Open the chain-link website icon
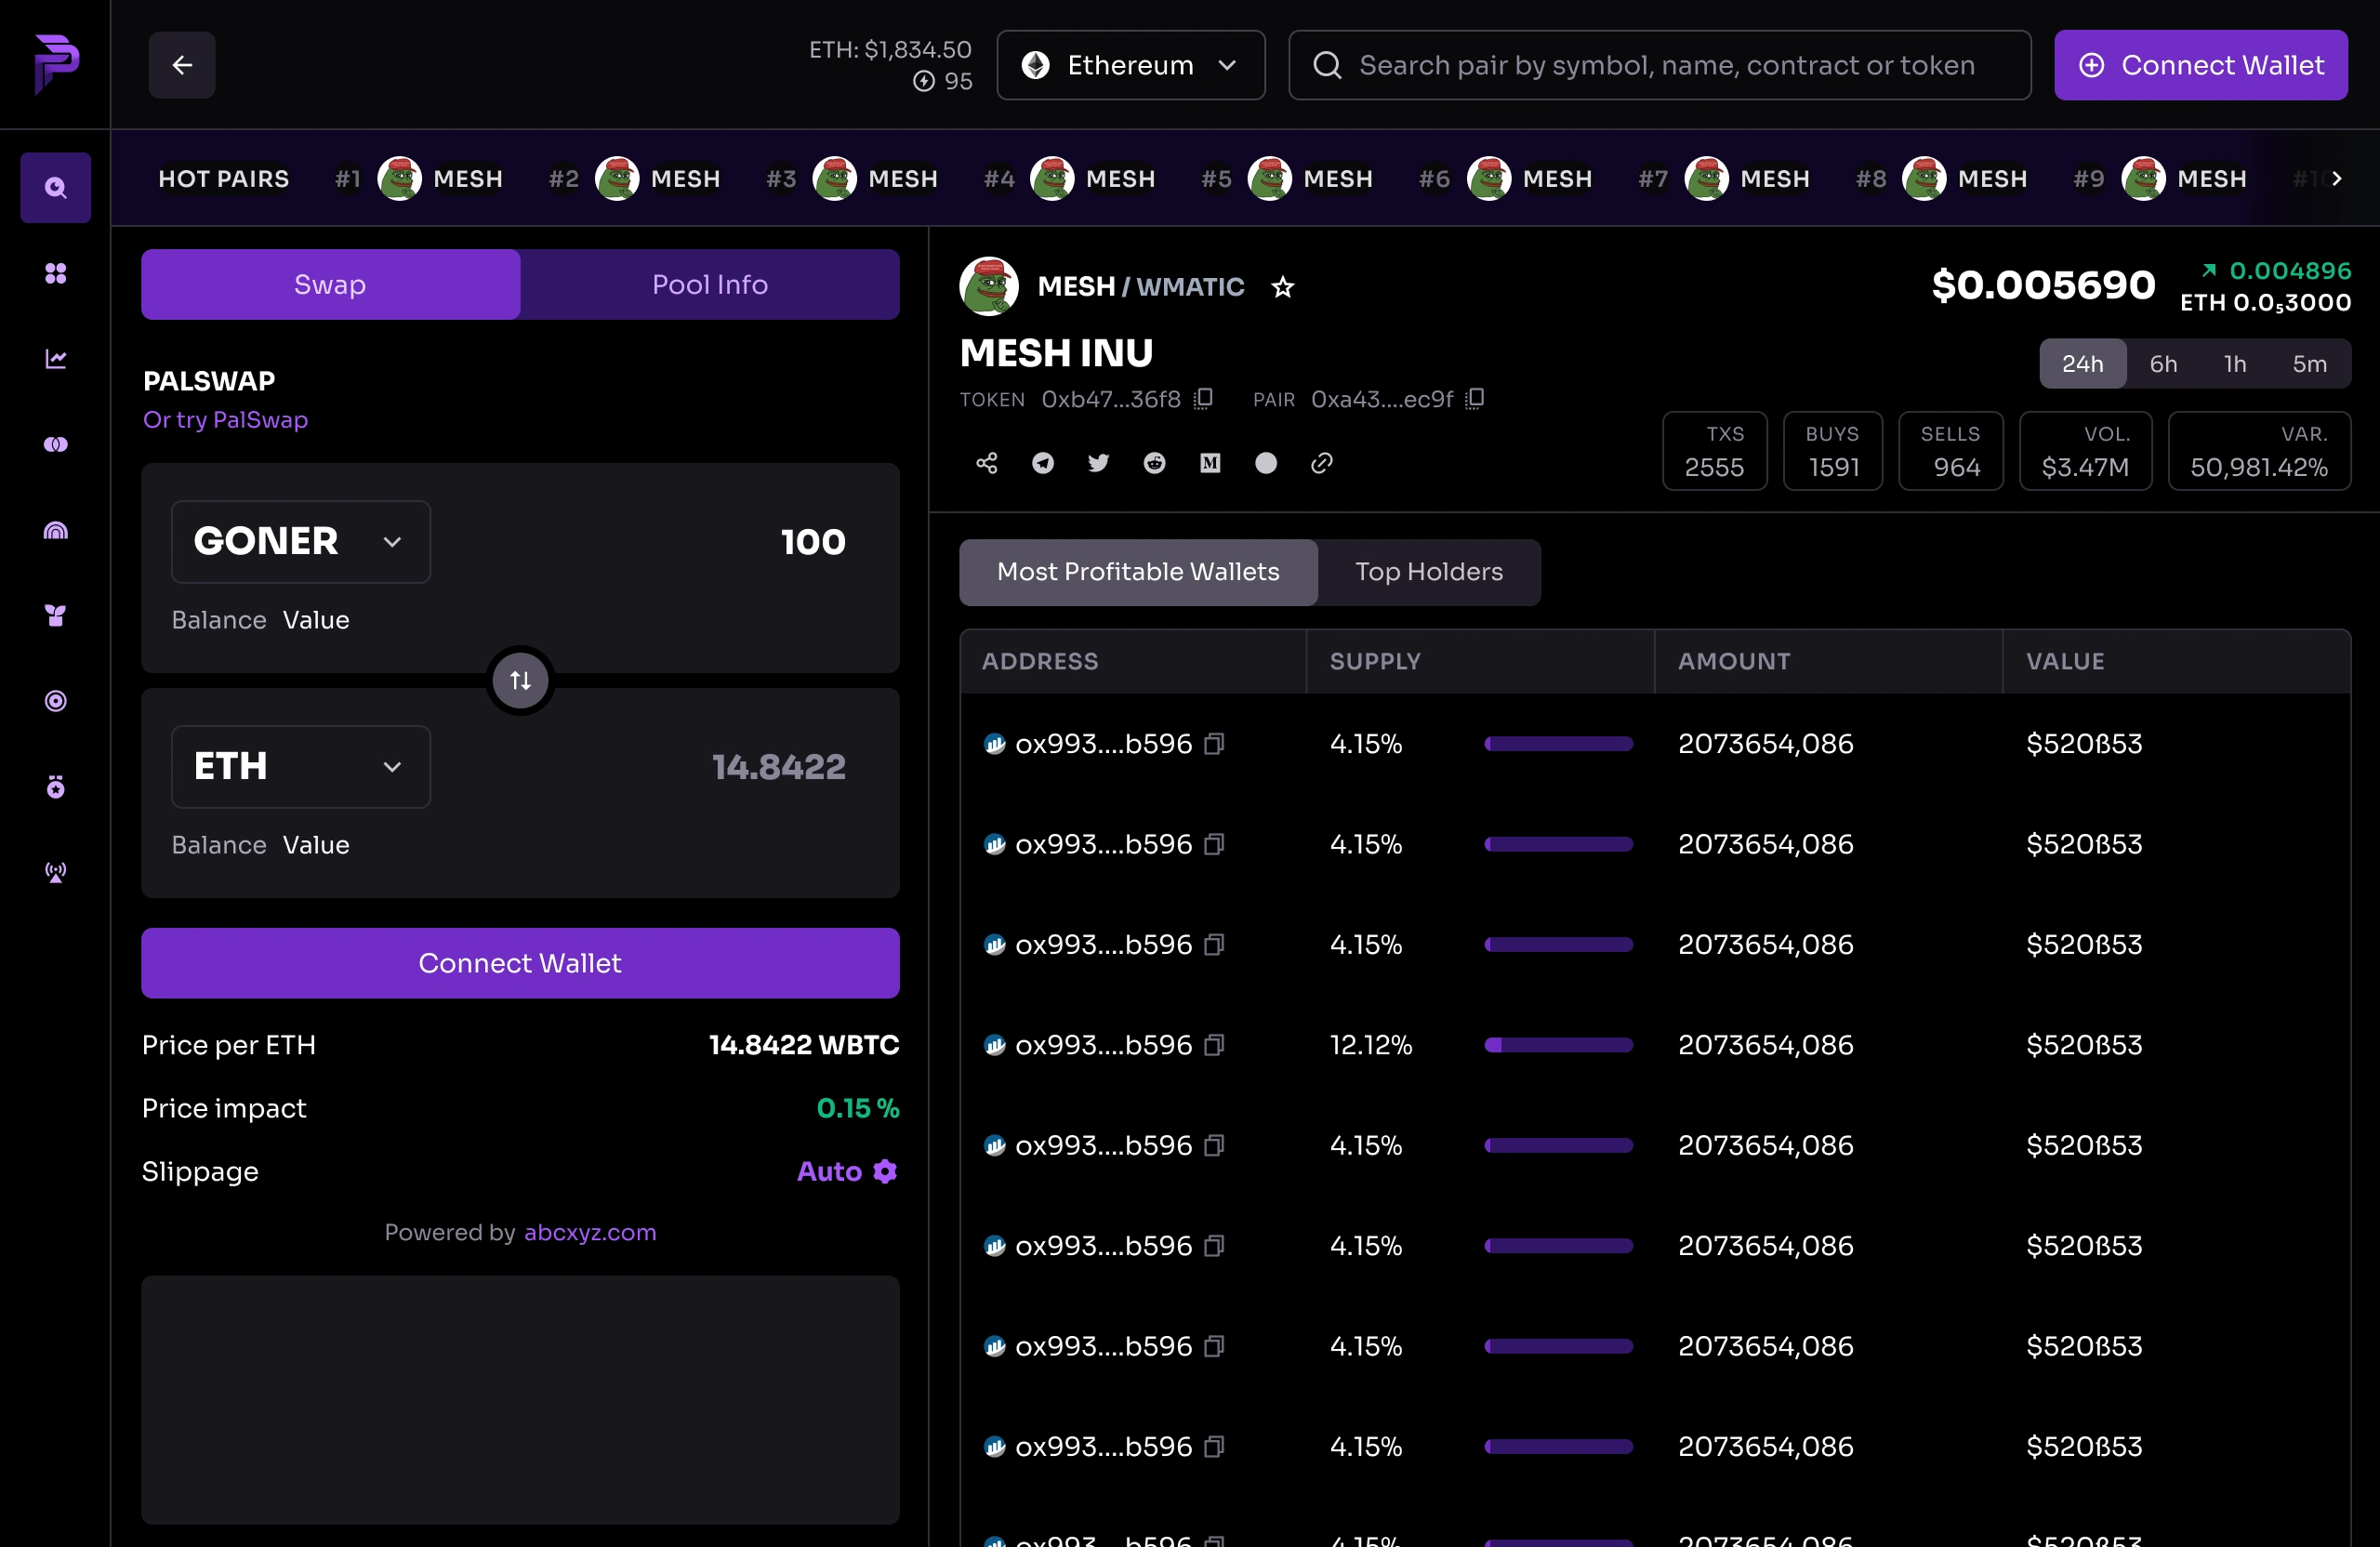2380x1547 pixels. [x=1322, y=462]
